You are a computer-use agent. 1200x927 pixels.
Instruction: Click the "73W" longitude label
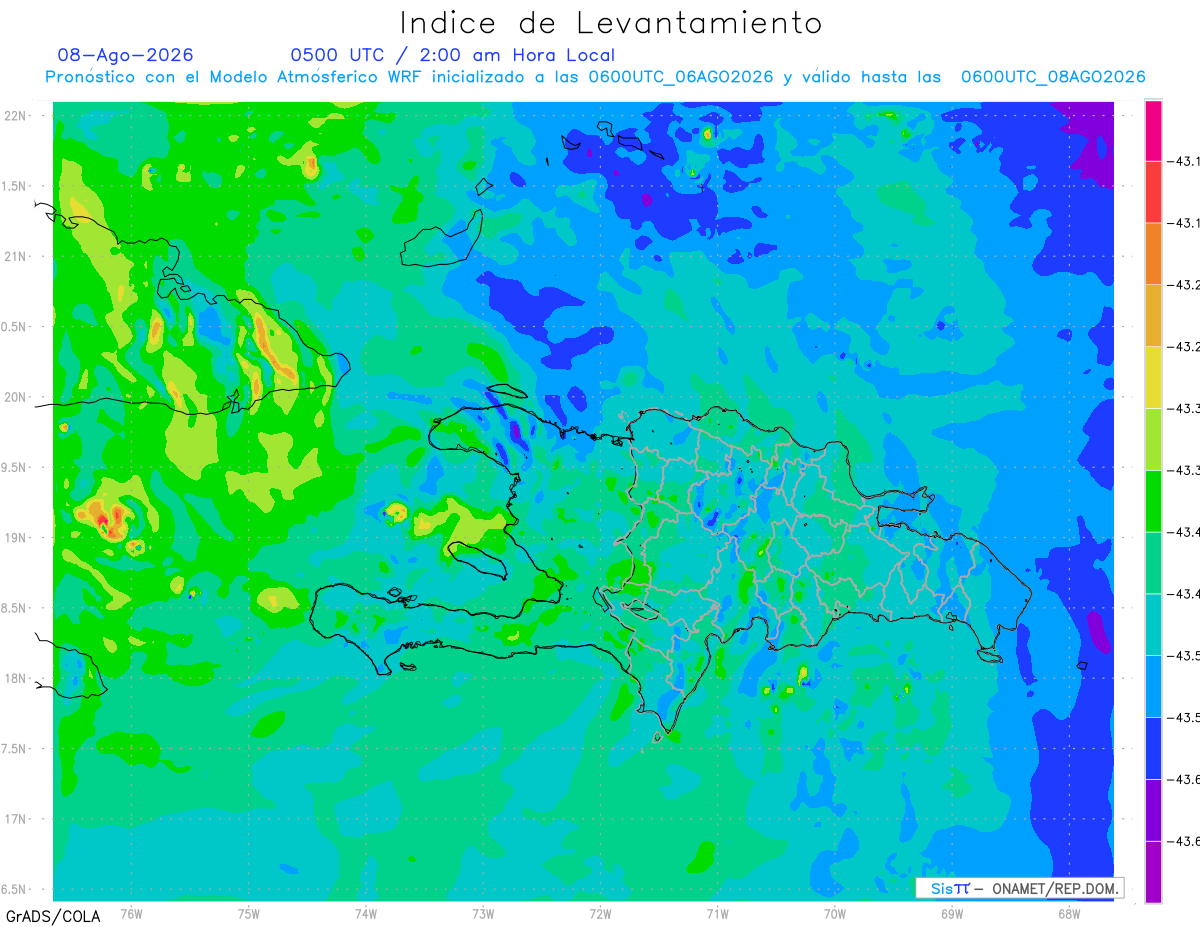click(x=483, y=914)
